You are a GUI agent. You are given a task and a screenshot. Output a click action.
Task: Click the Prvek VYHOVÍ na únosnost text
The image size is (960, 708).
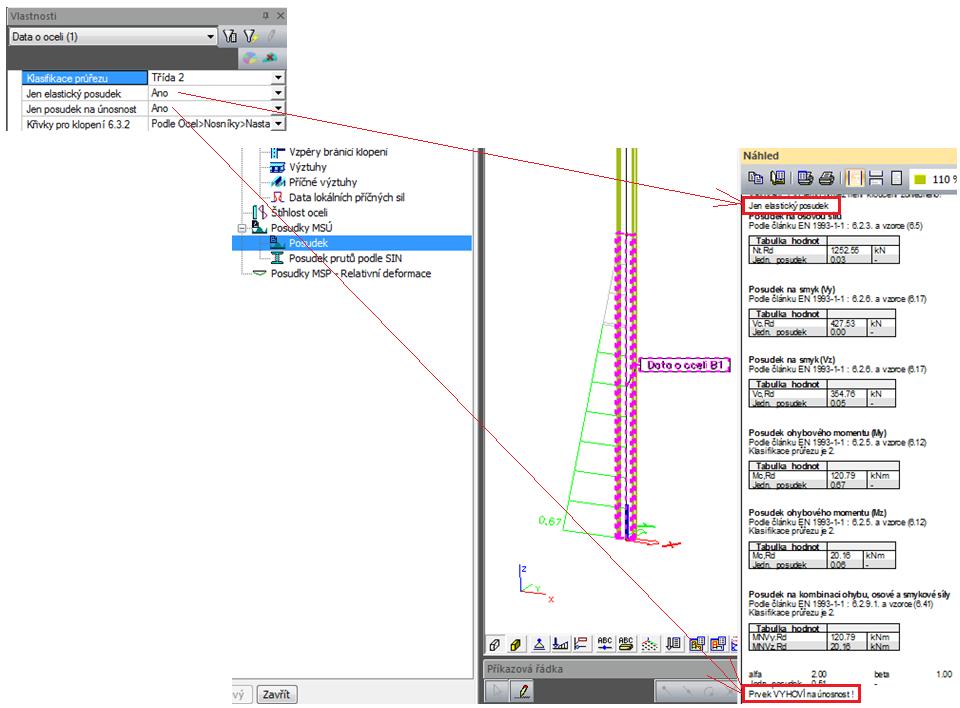point(800,694)
